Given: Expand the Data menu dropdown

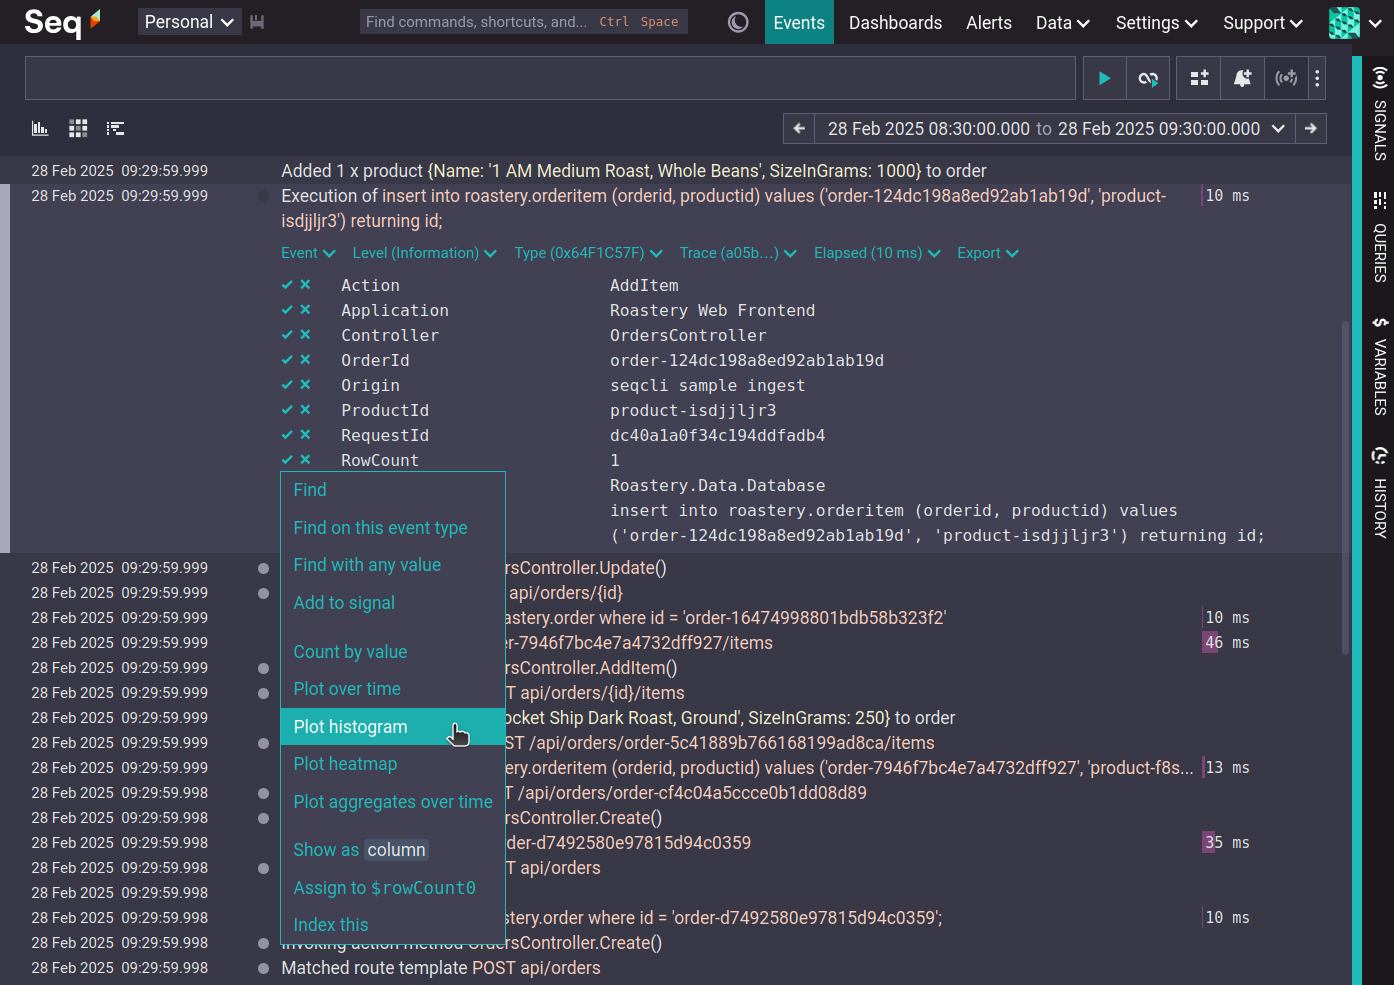Looking at the screenshot, I should (1062, 22).
